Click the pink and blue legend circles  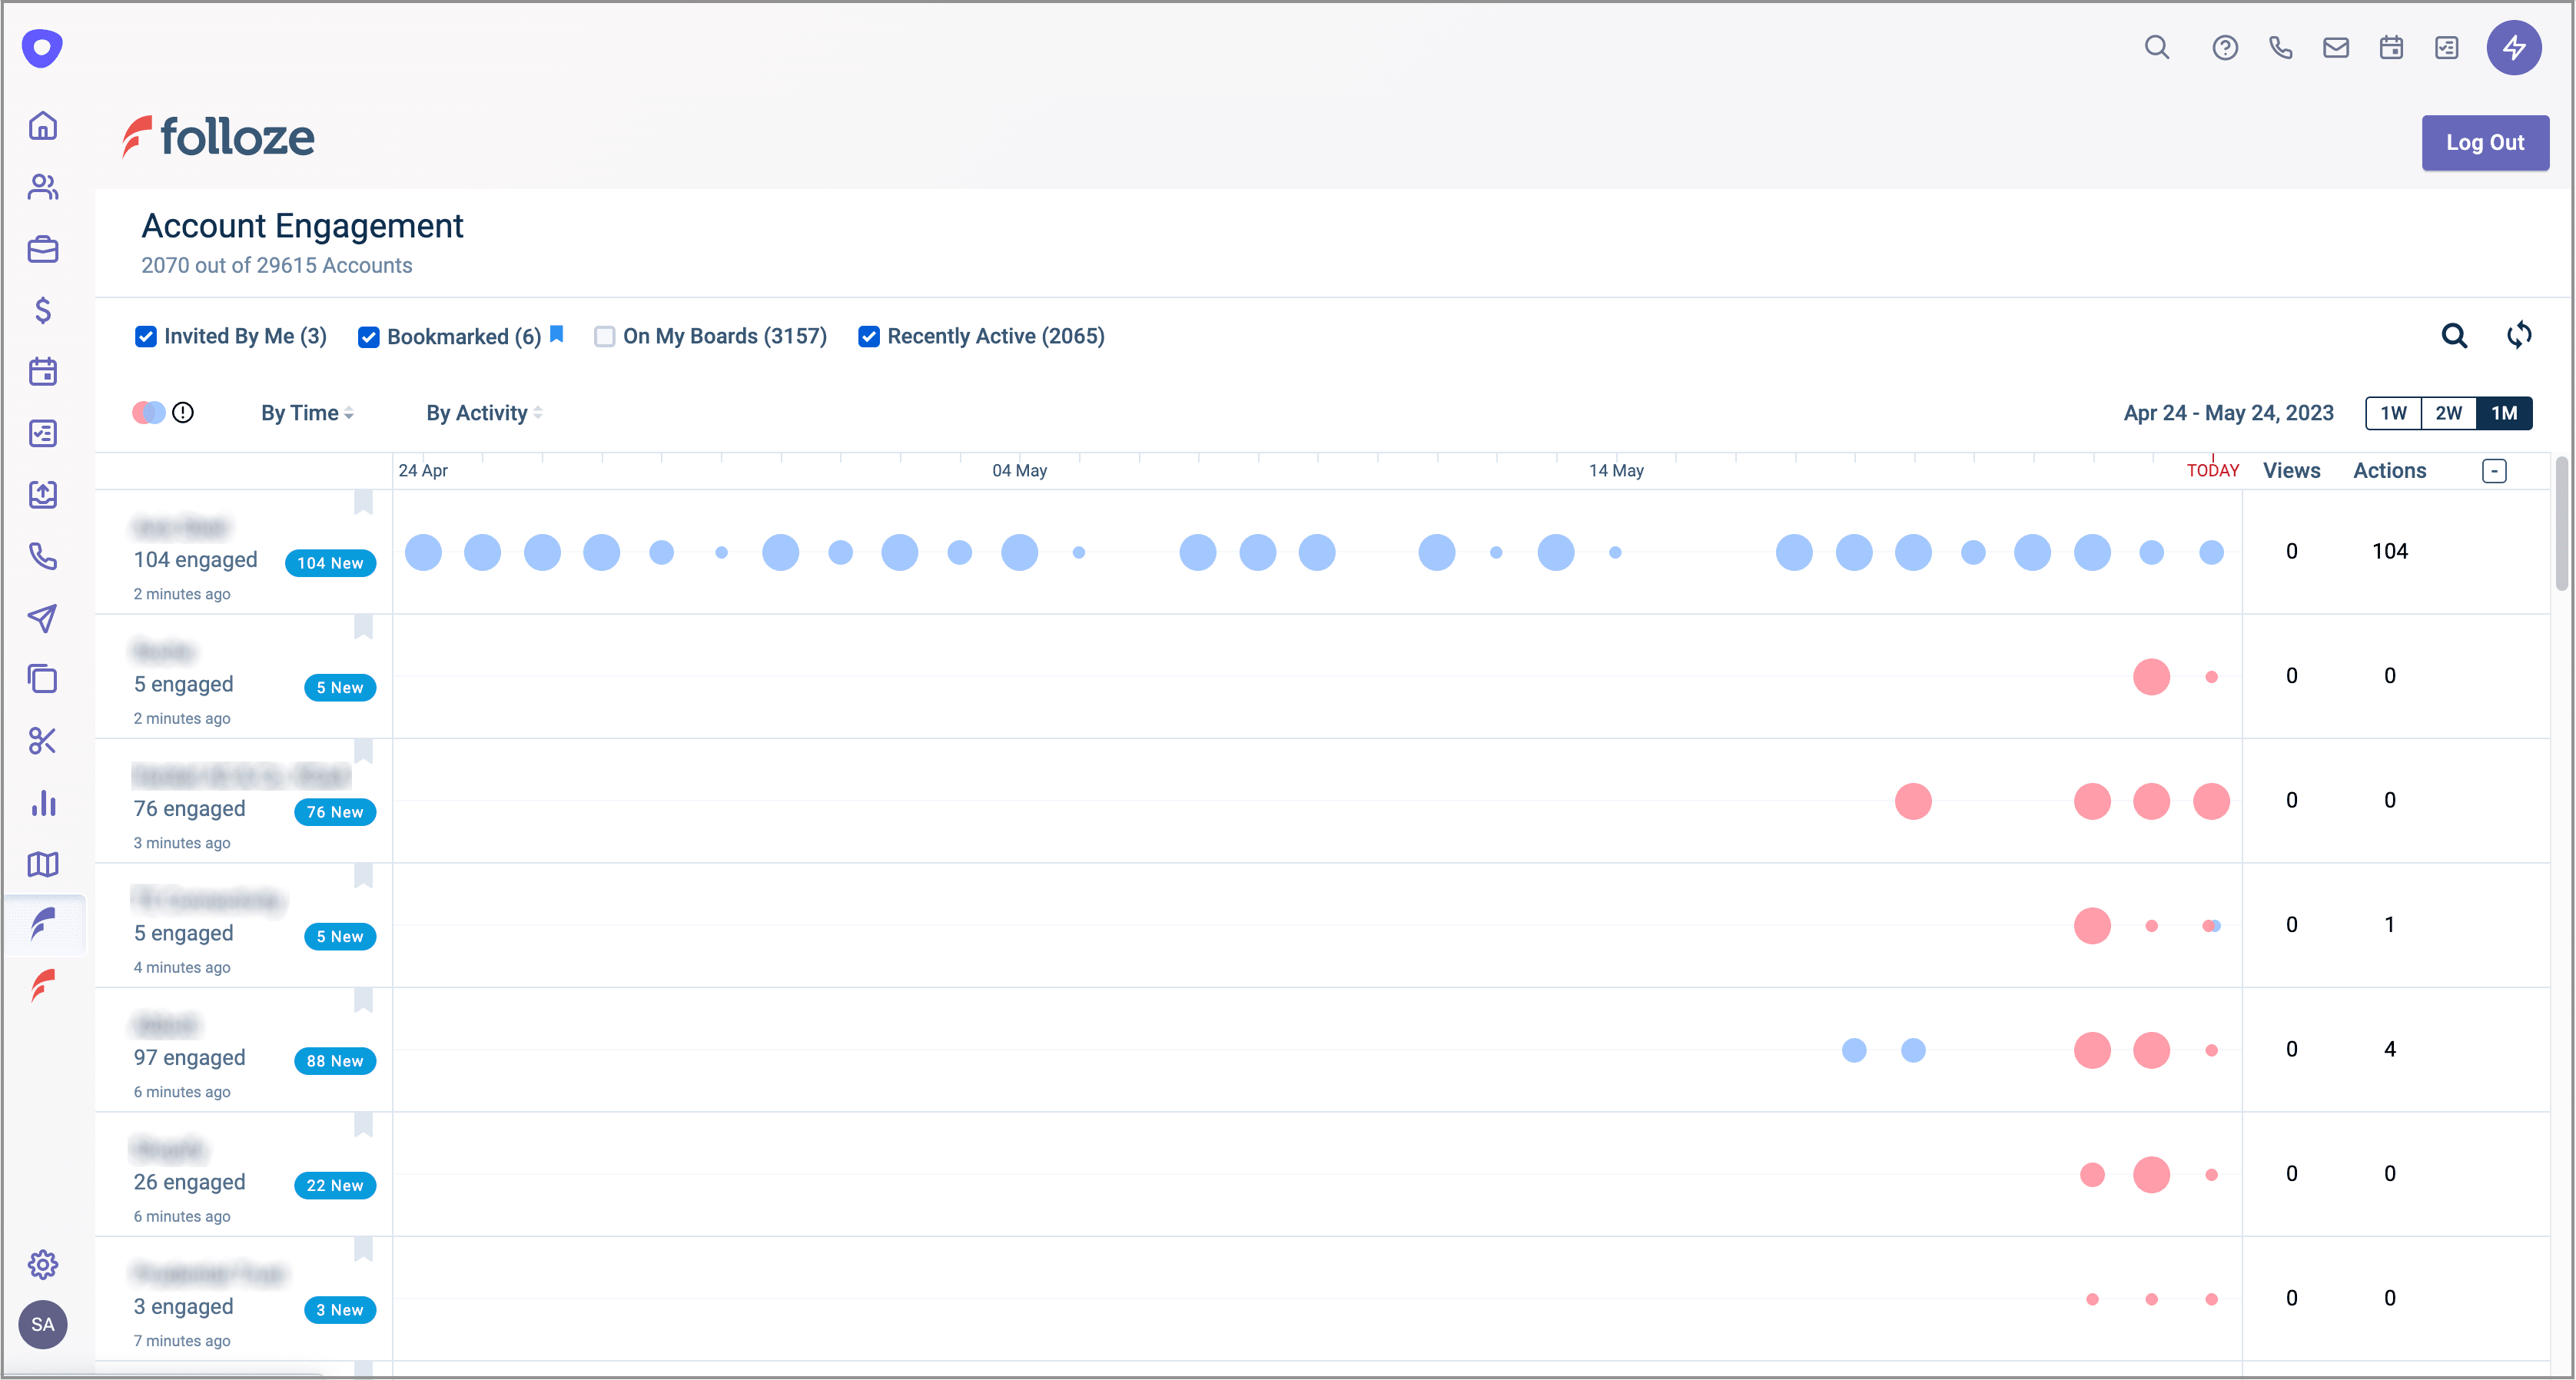tap(149, 412)
